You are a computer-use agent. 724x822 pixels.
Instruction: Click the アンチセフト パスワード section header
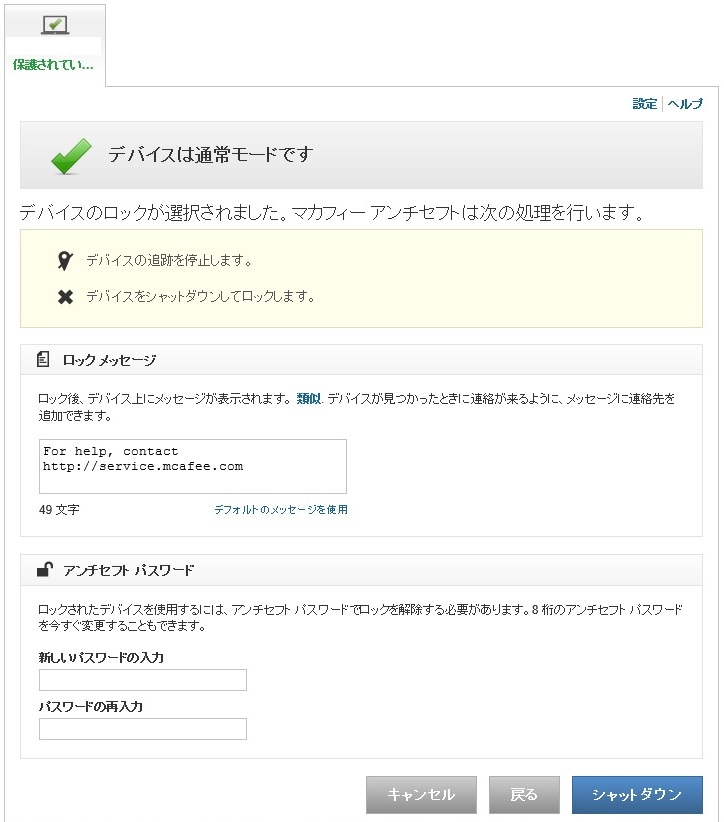click(x=128, y=570)
